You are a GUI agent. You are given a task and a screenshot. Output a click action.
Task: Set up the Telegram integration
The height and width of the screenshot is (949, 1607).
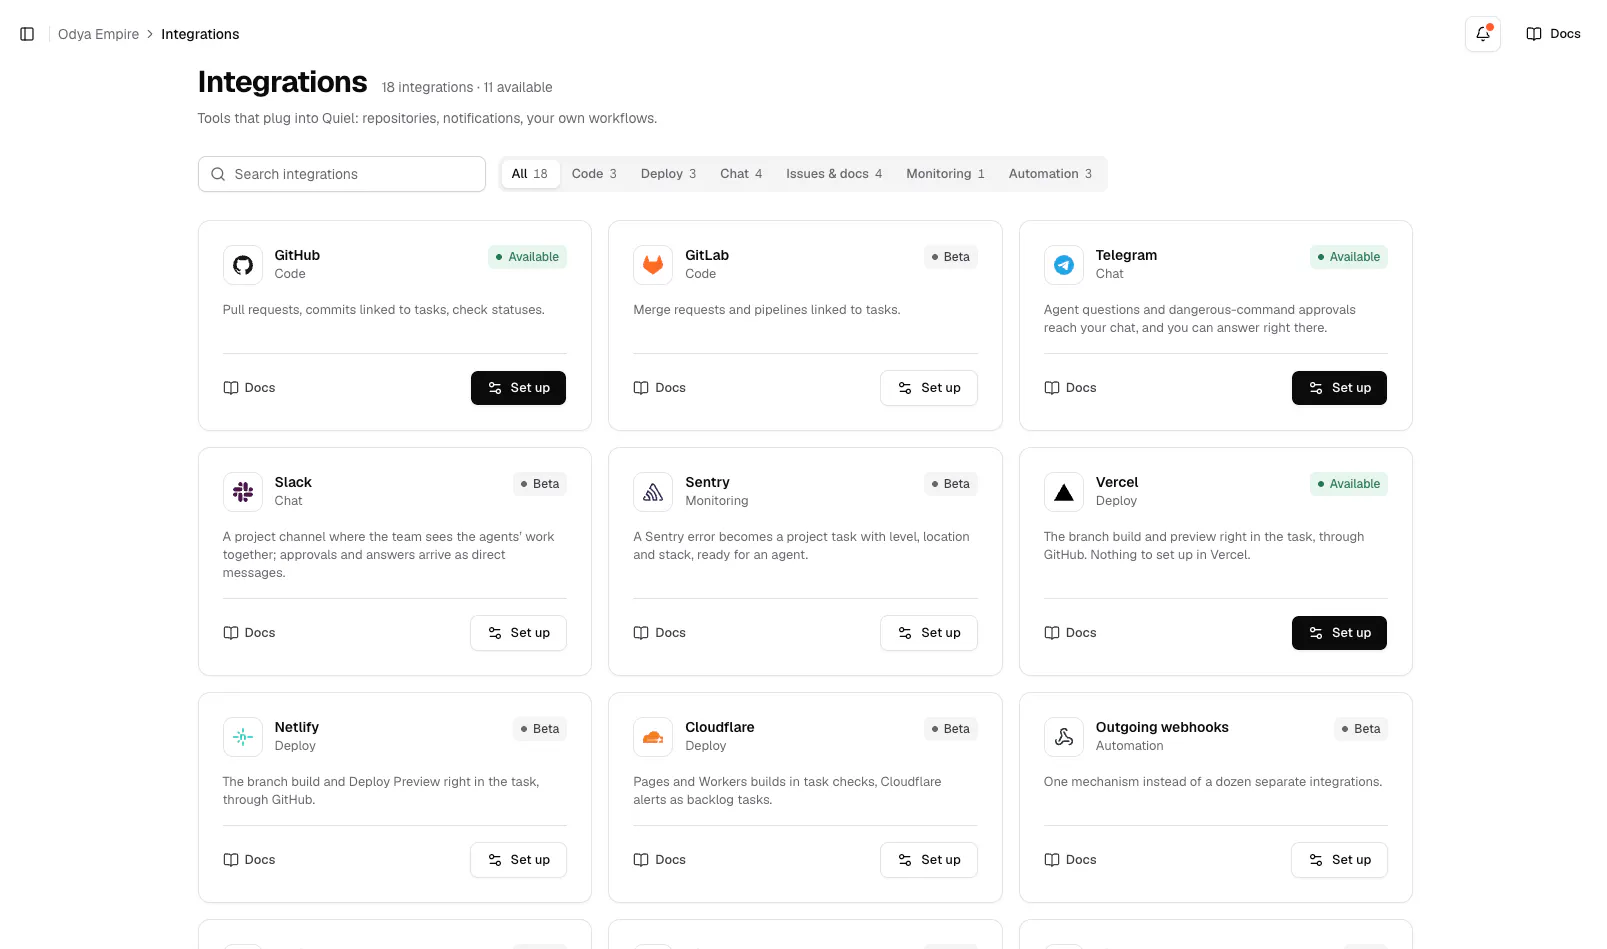tap(1339, 388)
